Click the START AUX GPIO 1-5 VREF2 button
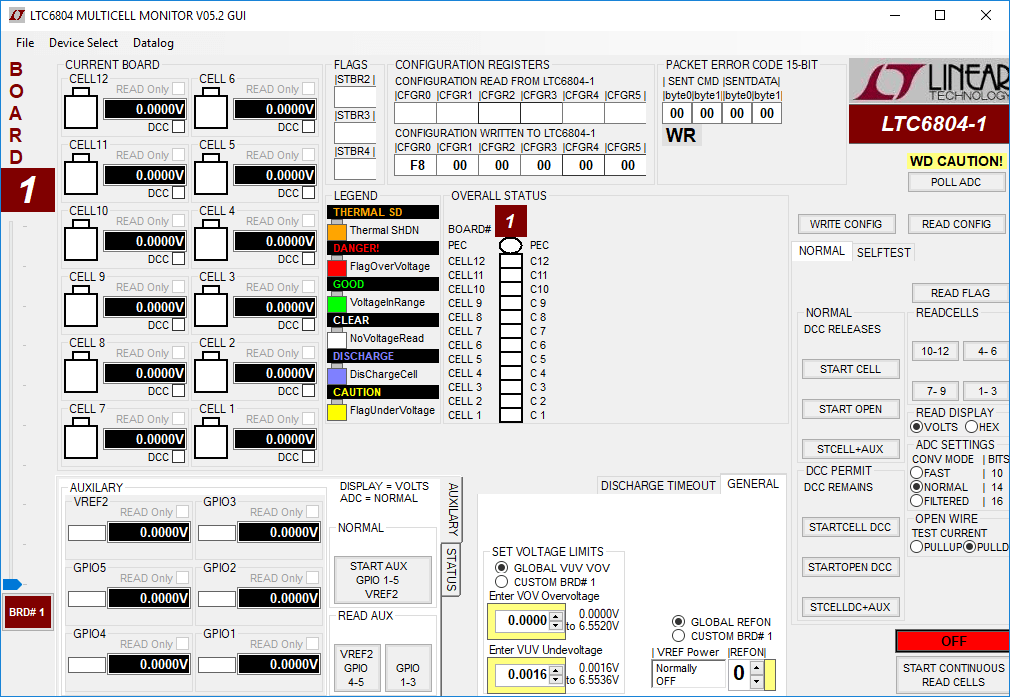The image size is (1010, 697). tap(382, 580)
